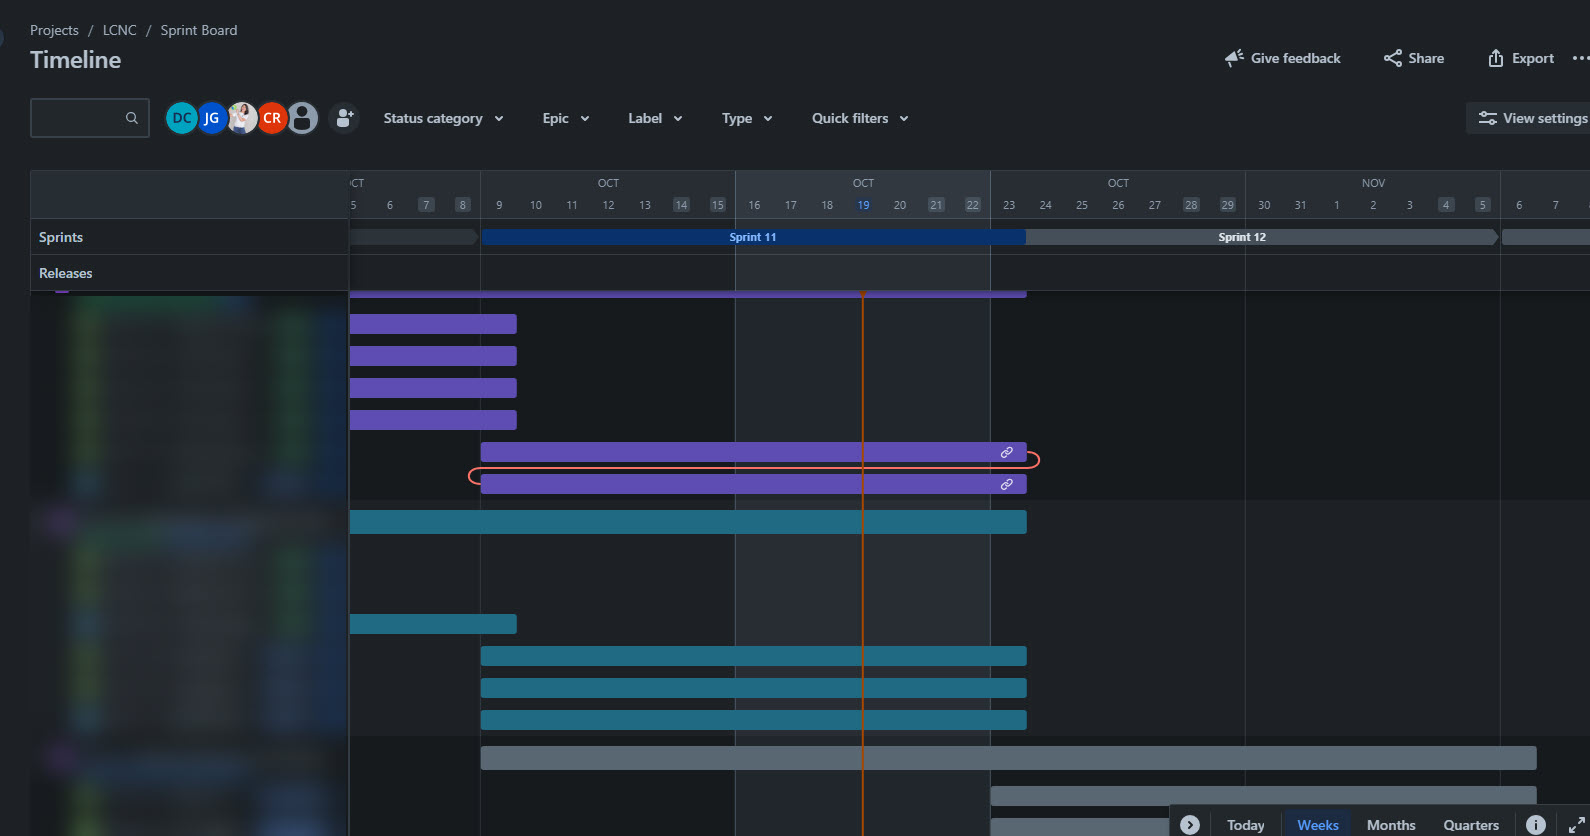Open the Type filter dropdown

747,118
